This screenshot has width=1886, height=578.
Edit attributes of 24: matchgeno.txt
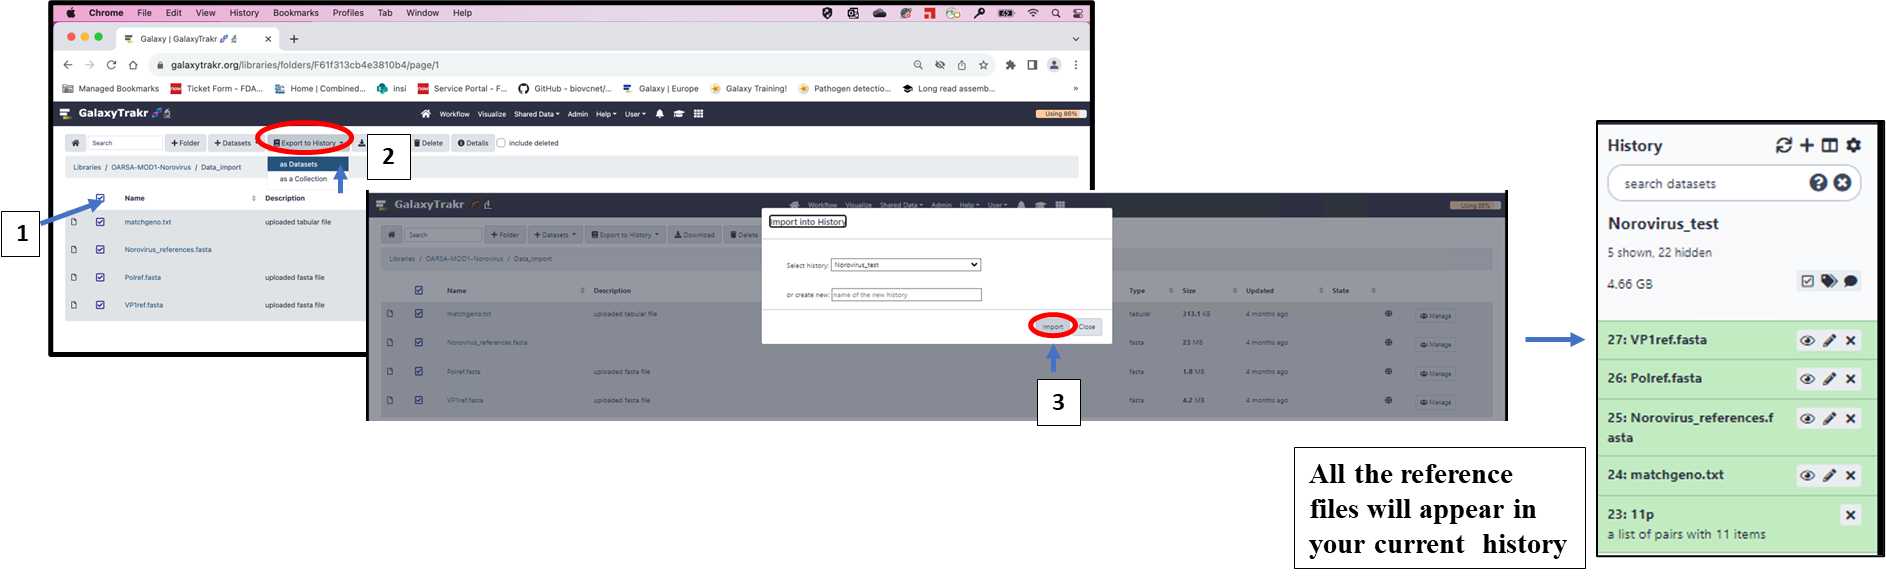1829,475
